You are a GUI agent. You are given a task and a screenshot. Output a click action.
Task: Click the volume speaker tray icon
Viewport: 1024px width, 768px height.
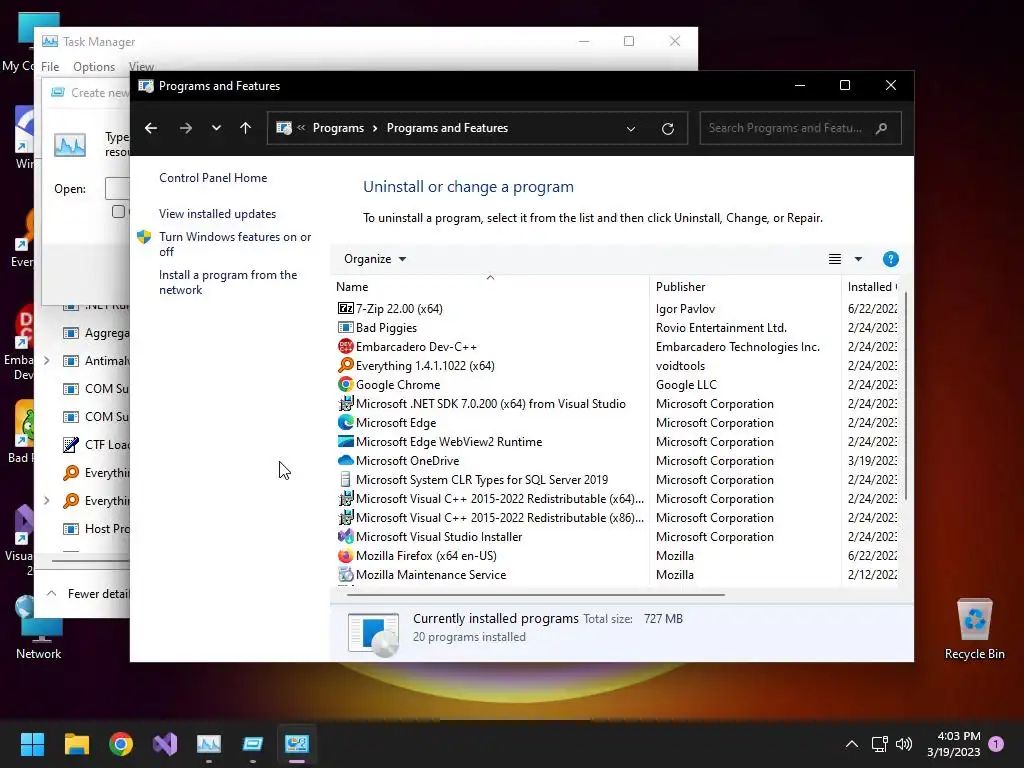click(x=904, y=744)
